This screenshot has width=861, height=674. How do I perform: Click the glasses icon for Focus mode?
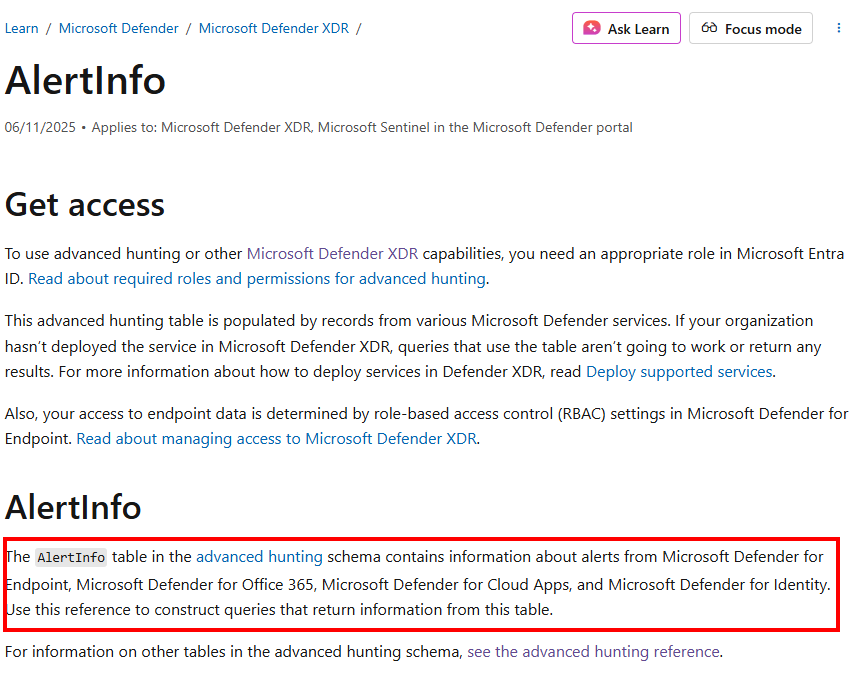pyautogui.click(x=710, y=29)
